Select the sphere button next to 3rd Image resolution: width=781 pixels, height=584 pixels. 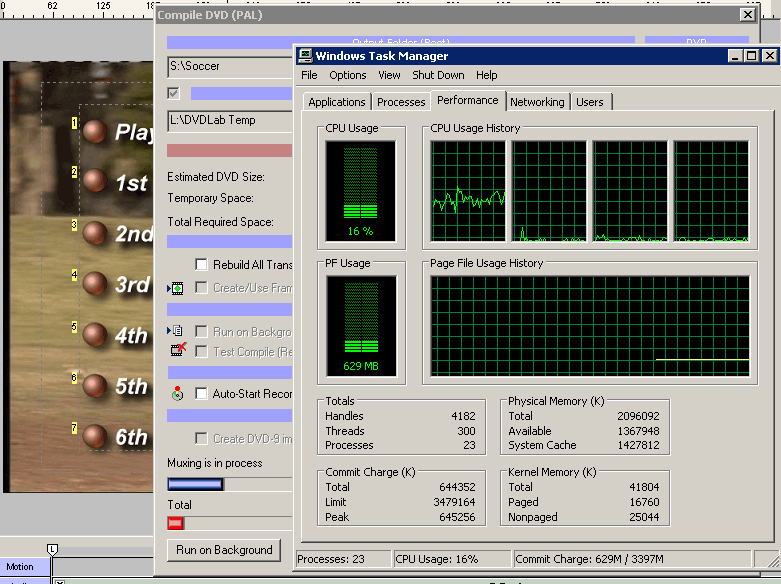[95, 283]
